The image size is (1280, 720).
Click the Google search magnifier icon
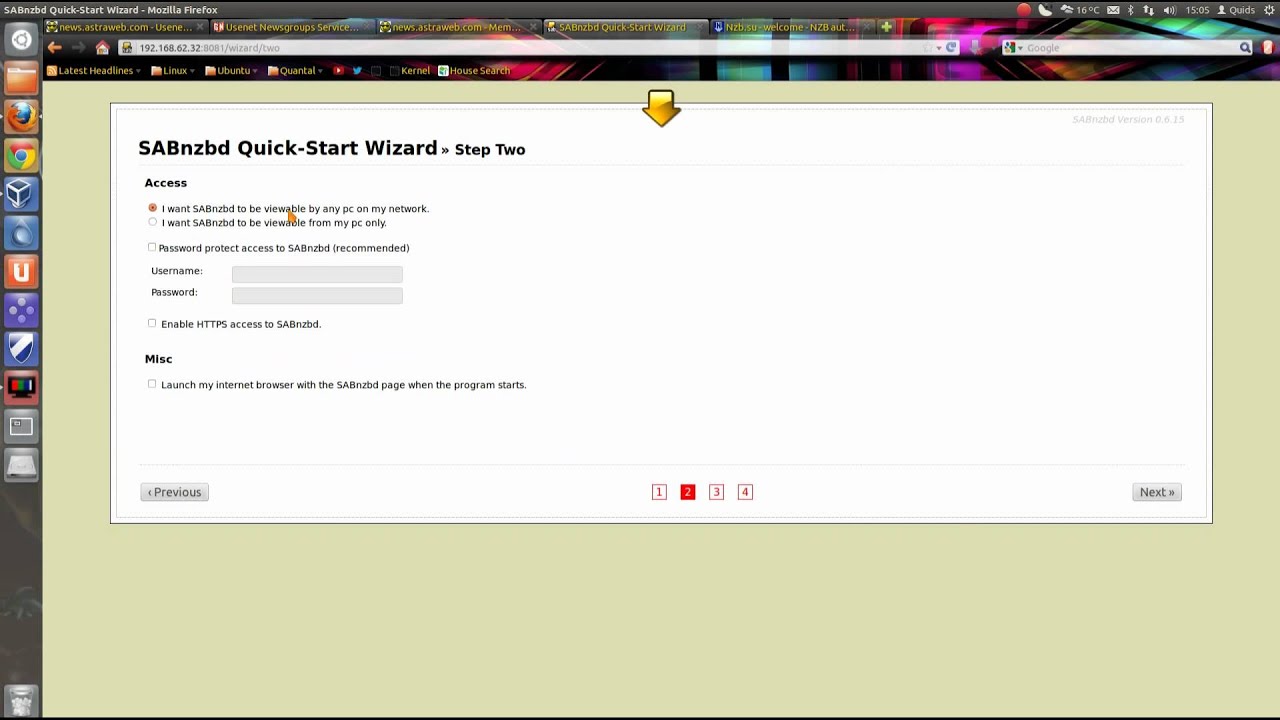coord(1245,48)
